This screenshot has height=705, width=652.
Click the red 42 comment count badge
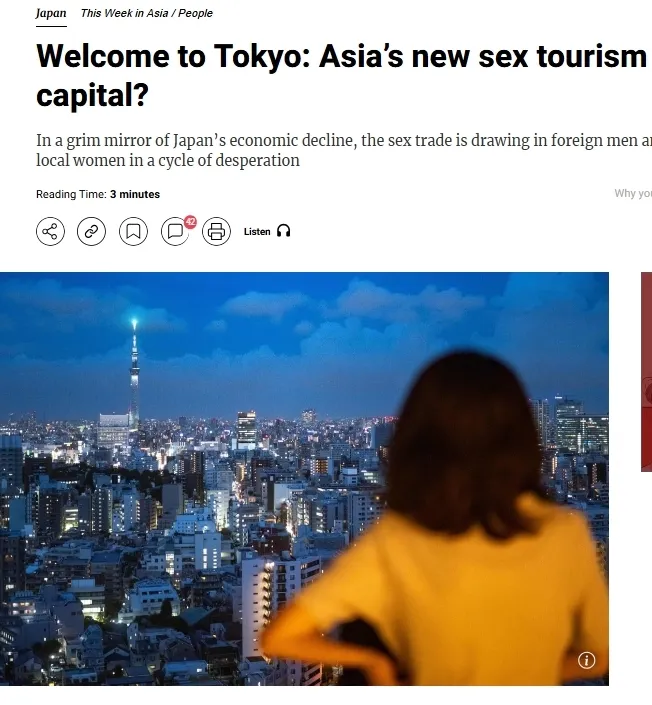[x=190, y=222]
